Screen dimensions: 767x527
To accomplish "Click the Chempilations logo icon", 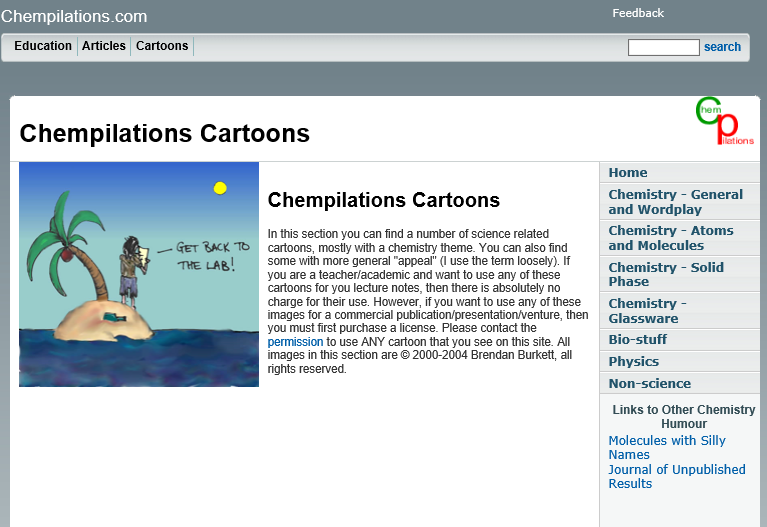I will (724, 123).
